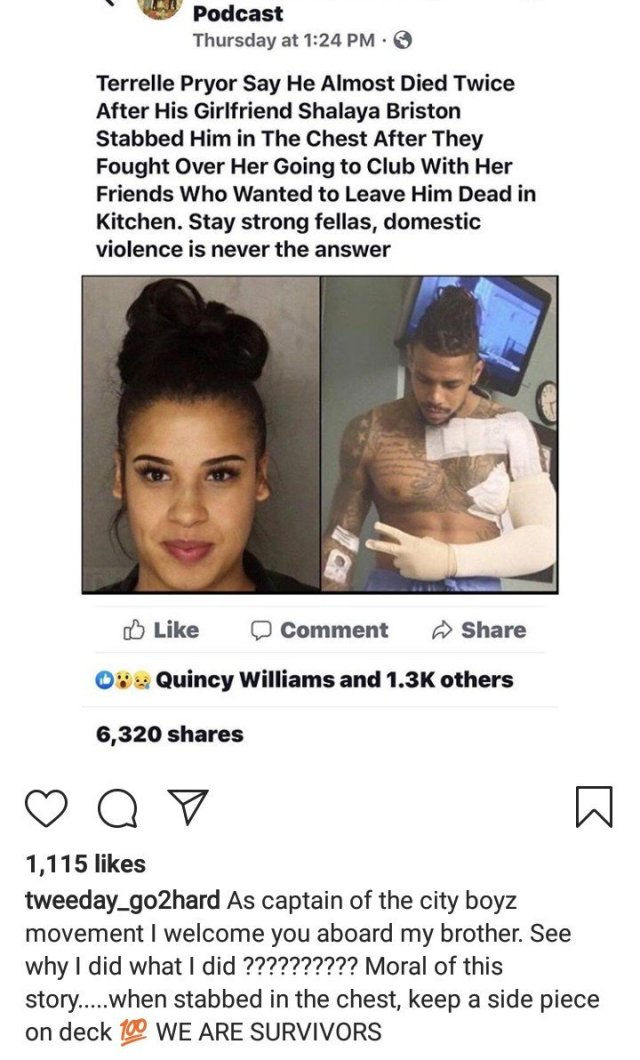View the 6,320 shares list
The height and width of the screenshot is (1060, 640).
169,734
